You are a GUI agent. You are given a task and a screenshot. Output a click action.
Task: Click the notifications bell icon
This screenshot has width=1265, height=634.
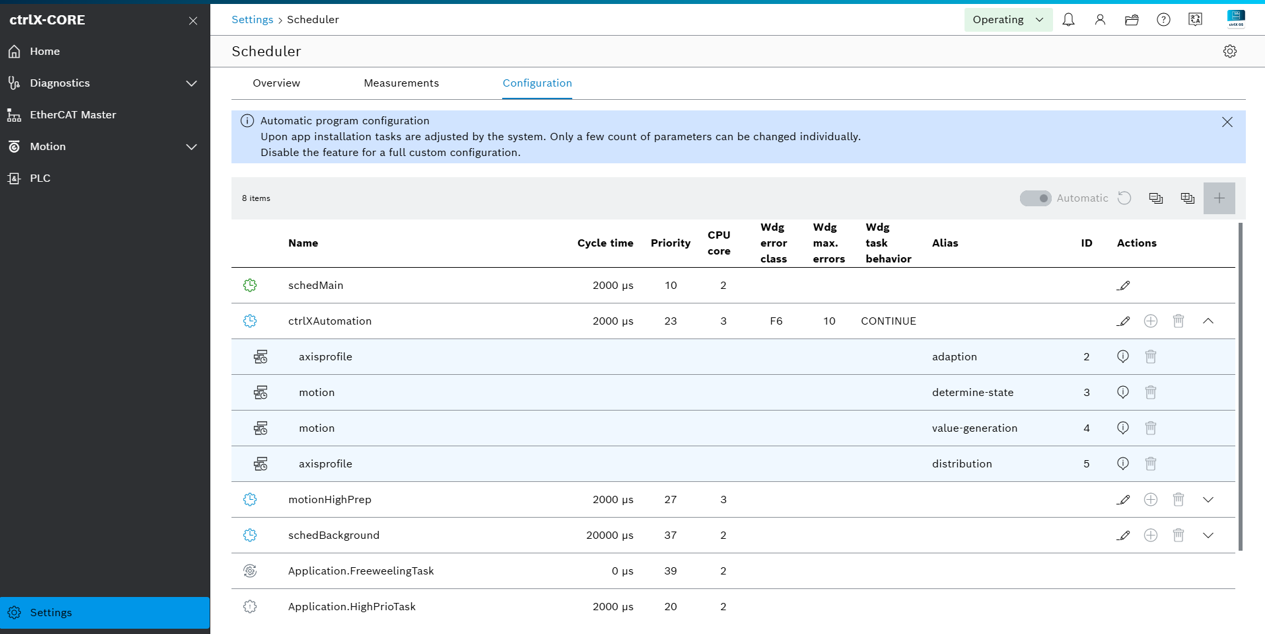point(1068,20)
